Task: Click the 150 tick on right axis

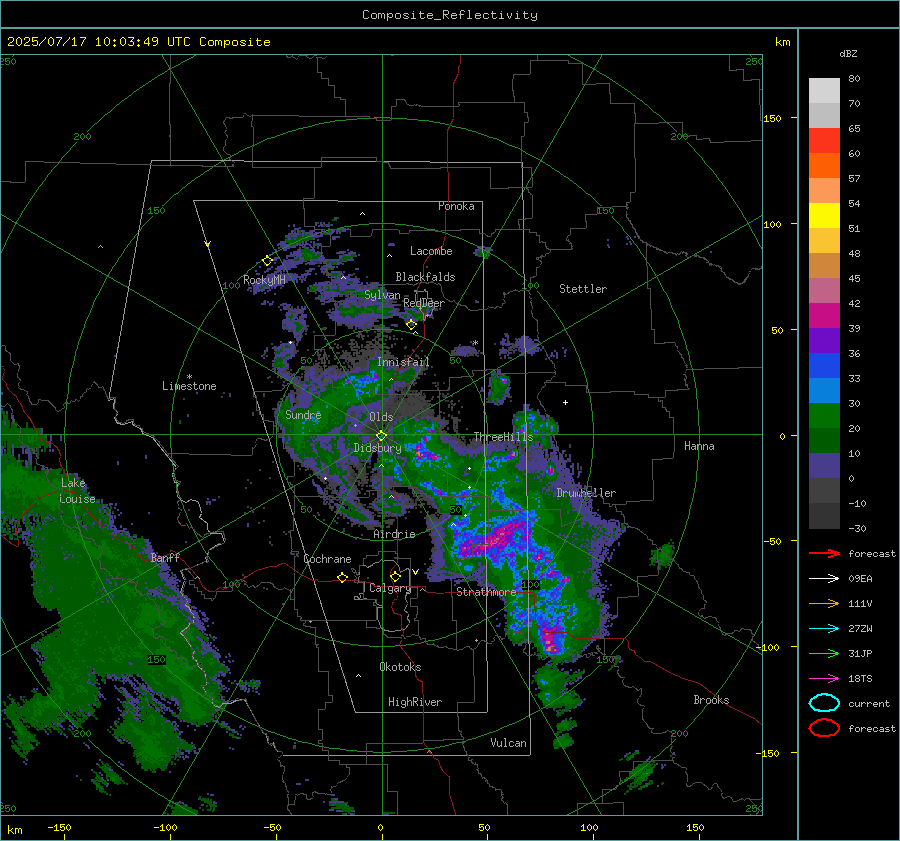Action: pos(773,118)
